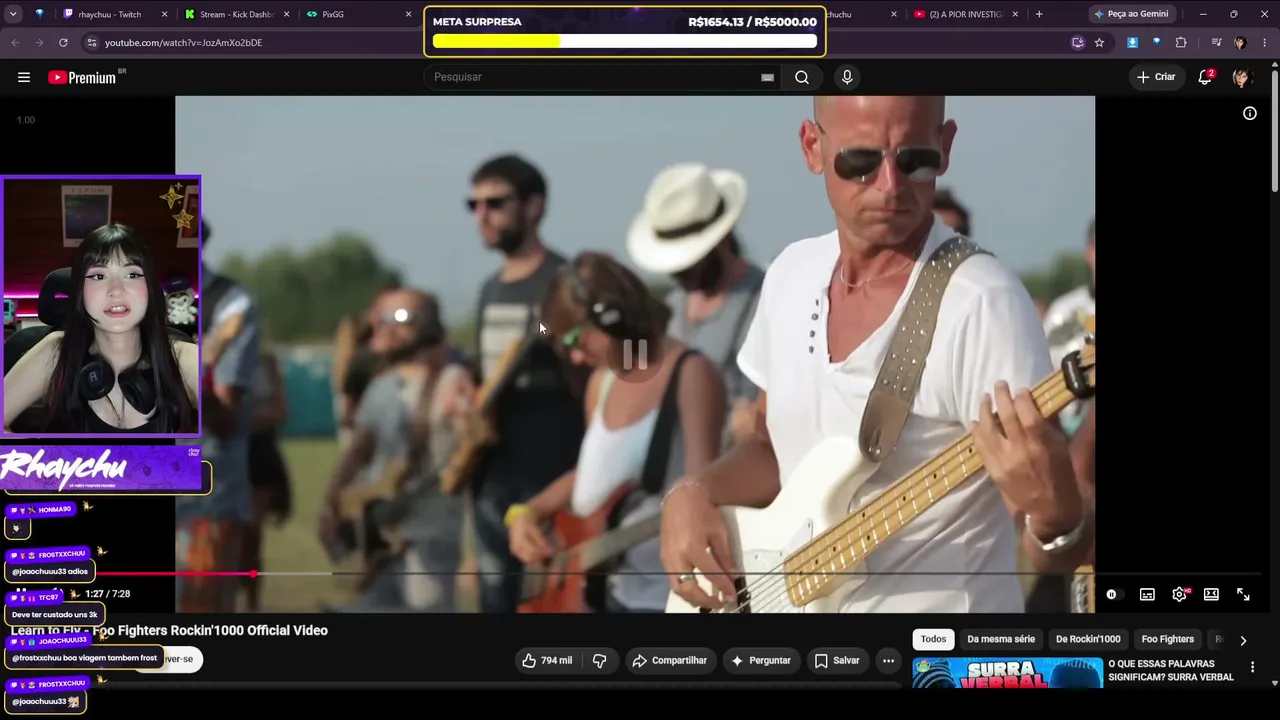
Task: Open Chrome three-dot menu
Action: [x=1265, y=43]
